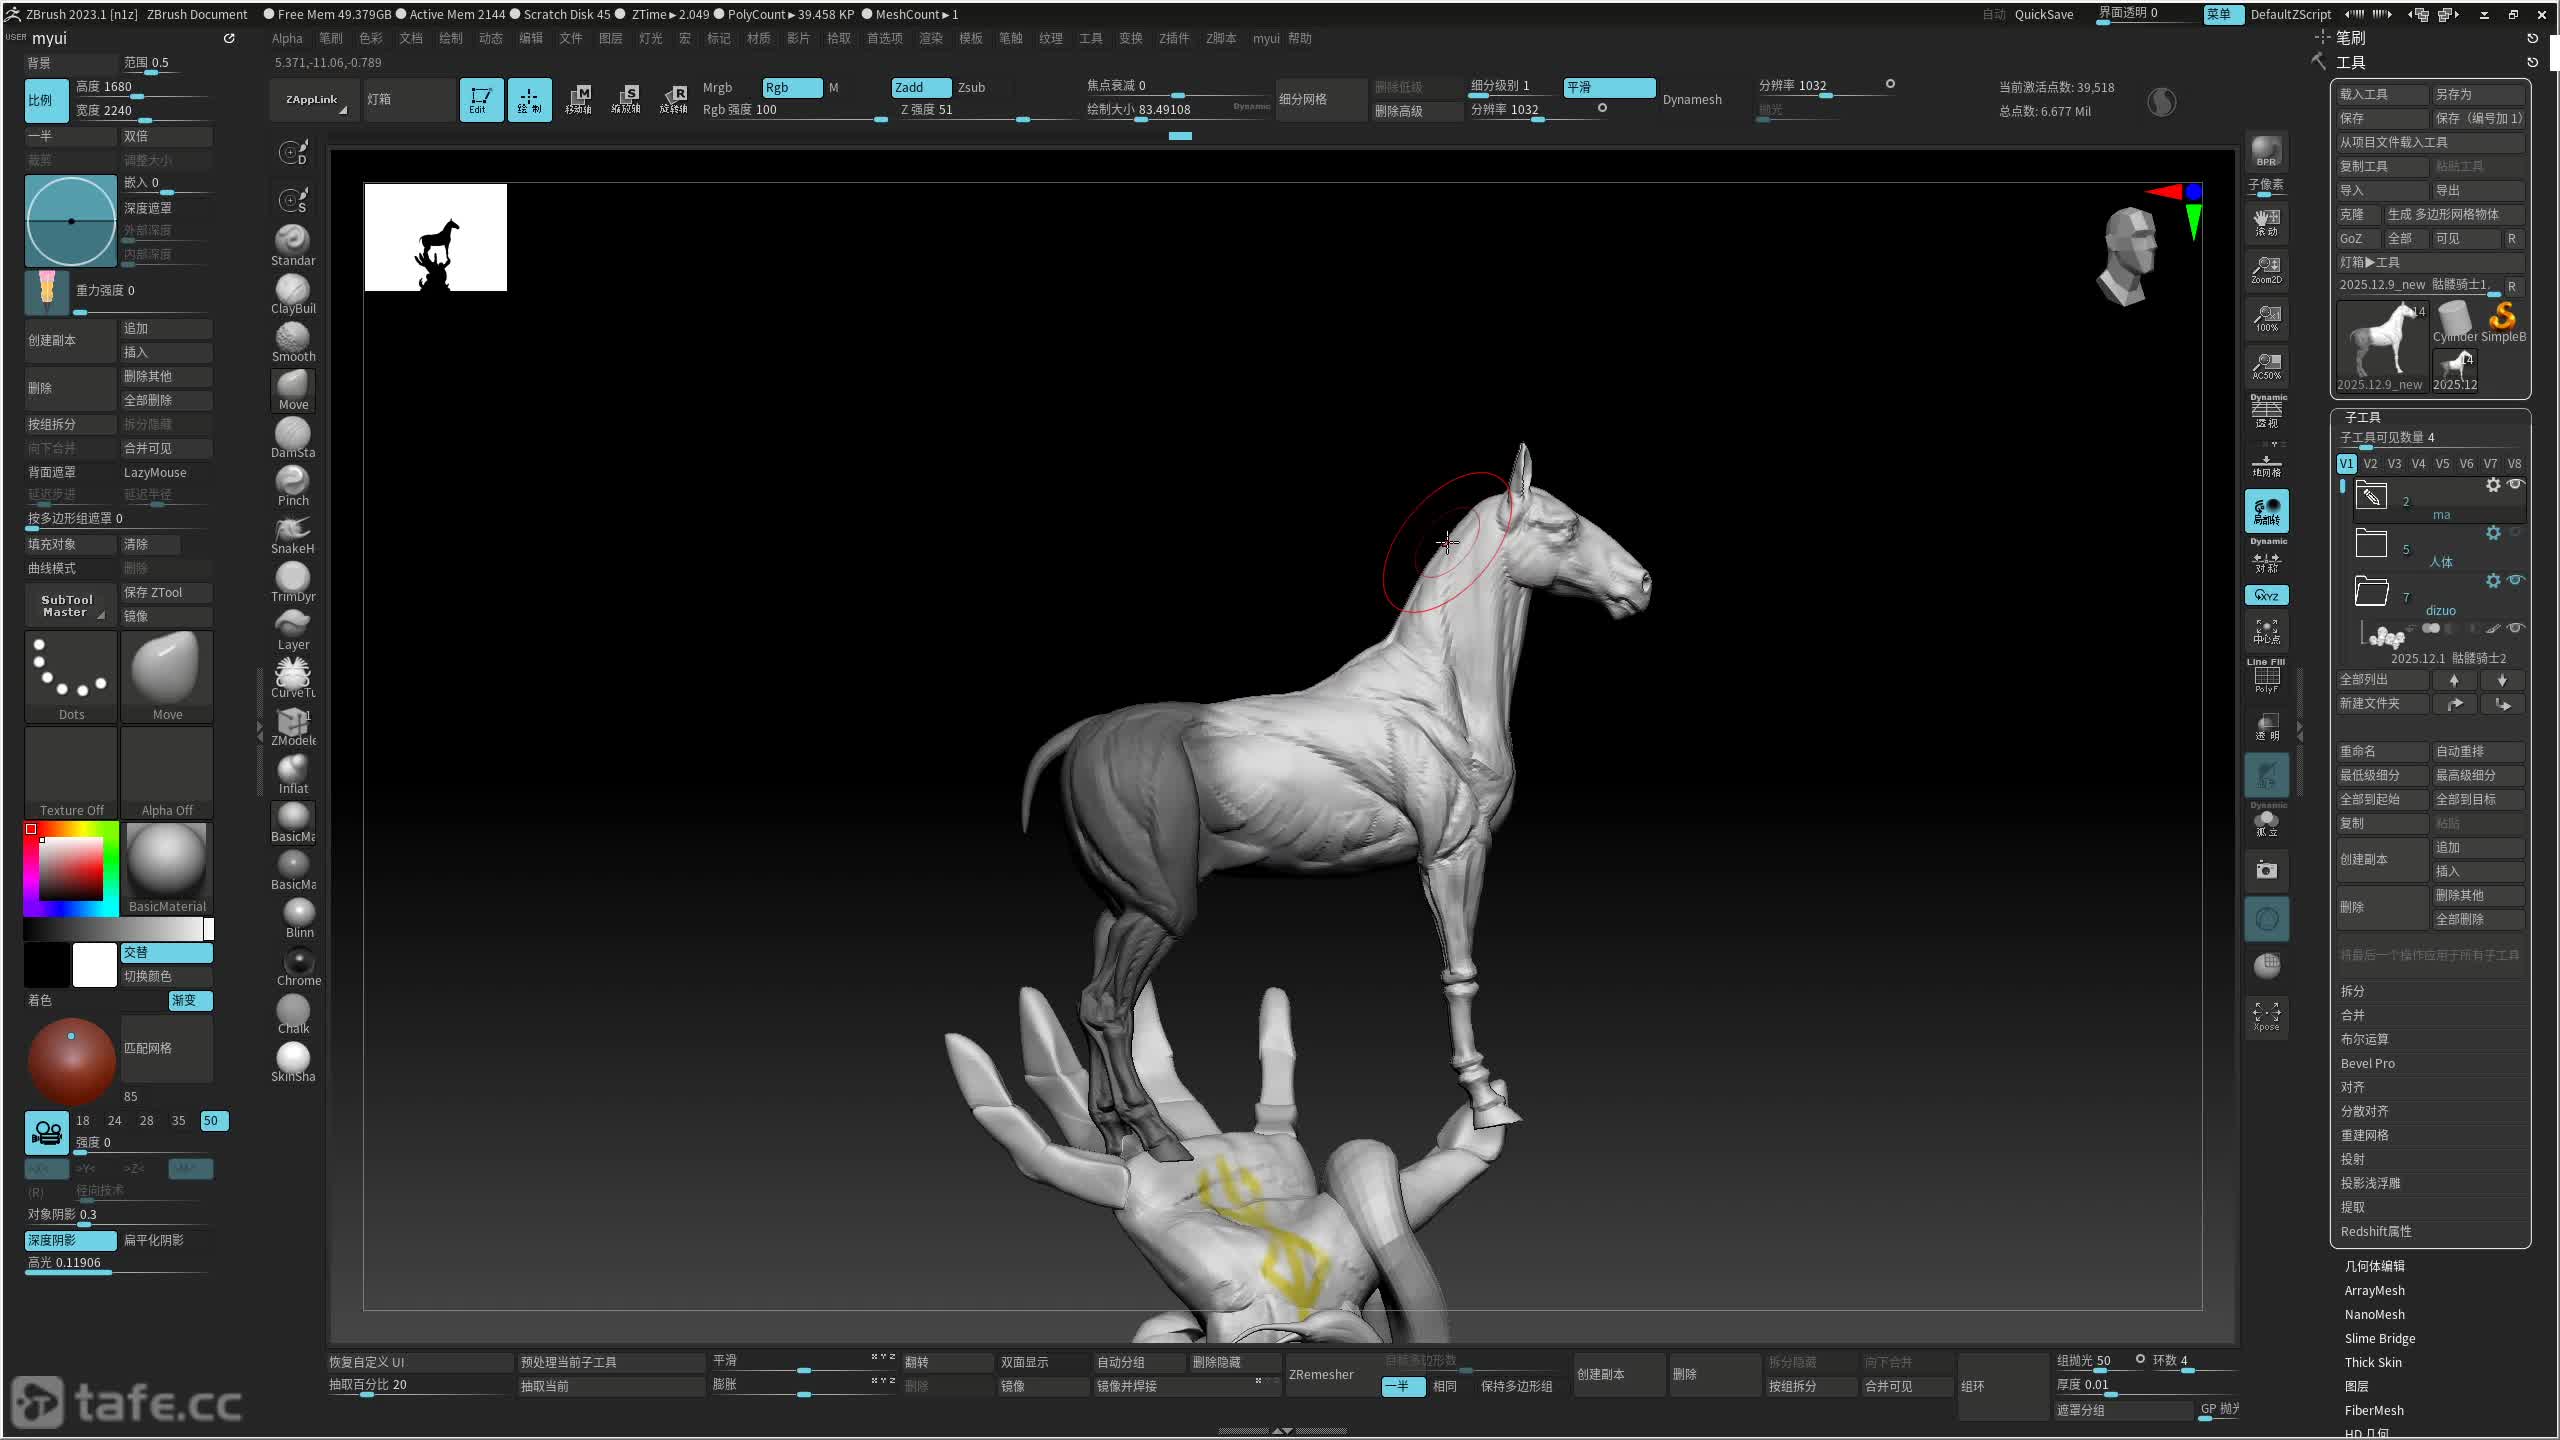Expand the 几何体编辑 section
Viewport: 2560px width, 1440px height.
coord(2374,1266)
